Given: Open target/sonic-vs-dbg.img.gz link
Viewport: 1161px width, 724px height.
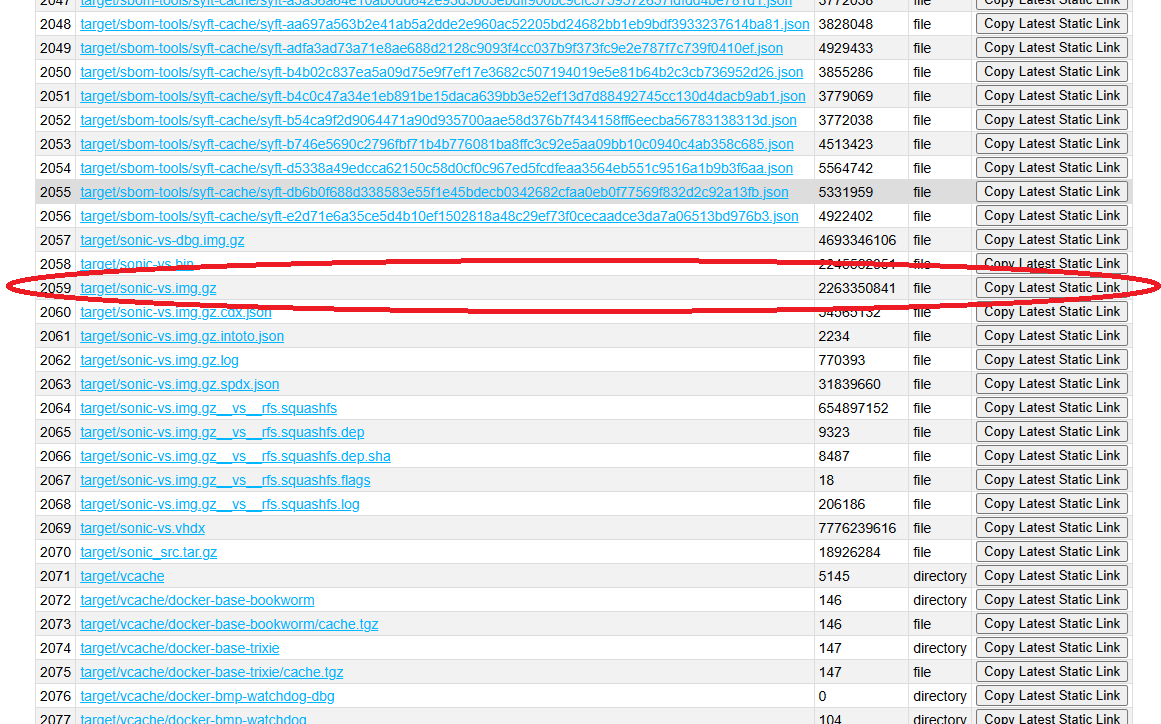Looking at the screenshot, I should [162, 240].
